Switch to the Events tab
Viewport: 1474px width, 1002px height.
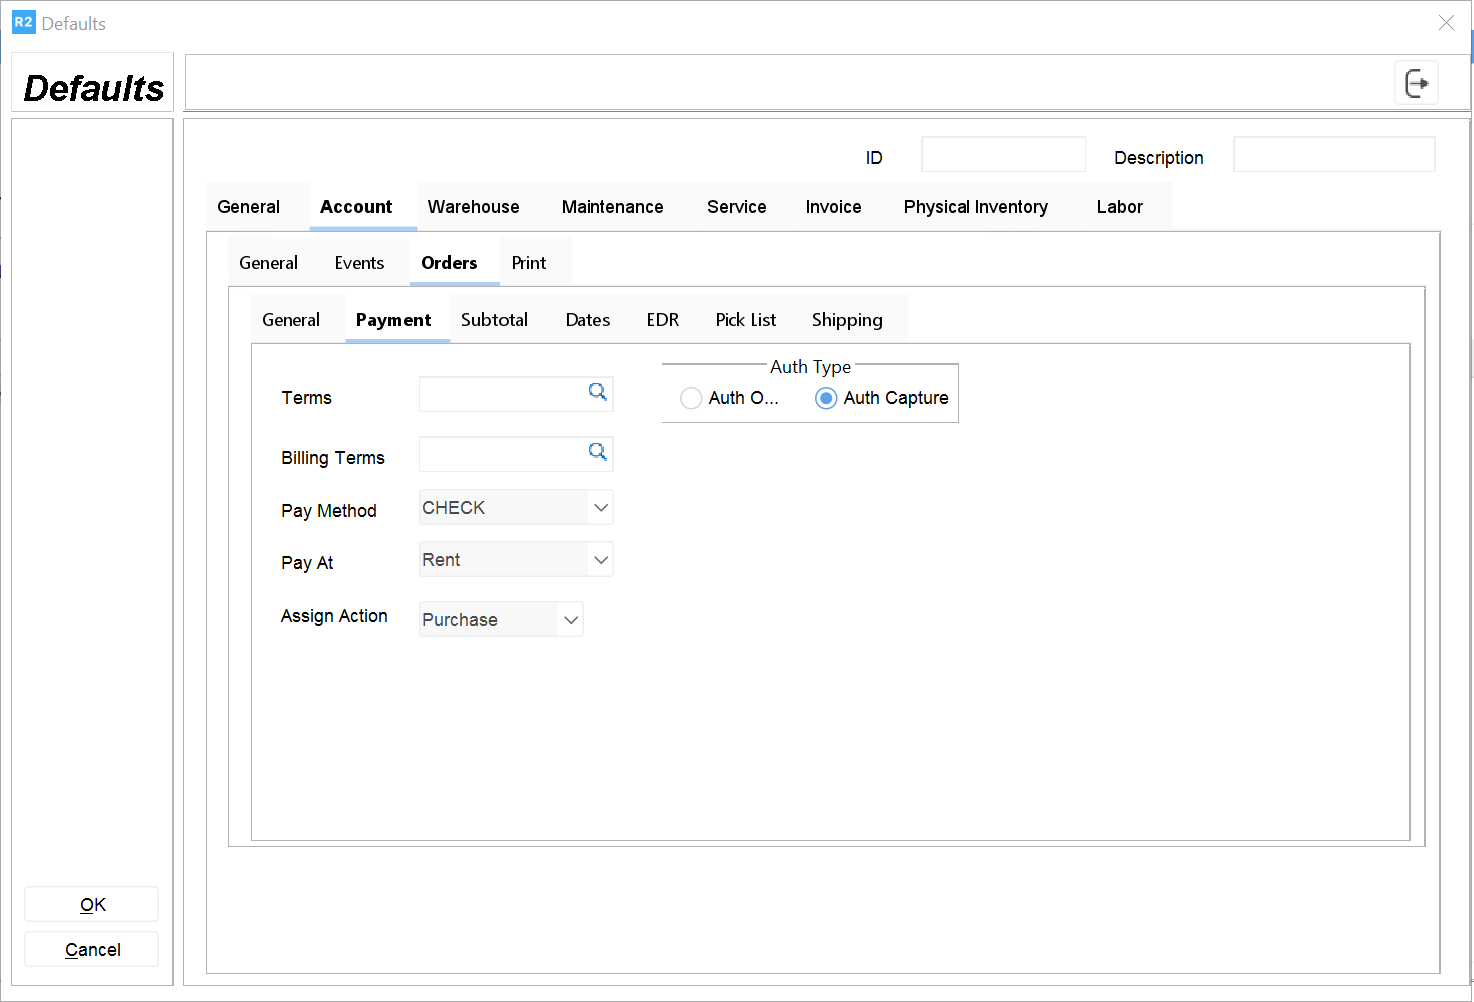pyautogui.click(x=359, y=263)
